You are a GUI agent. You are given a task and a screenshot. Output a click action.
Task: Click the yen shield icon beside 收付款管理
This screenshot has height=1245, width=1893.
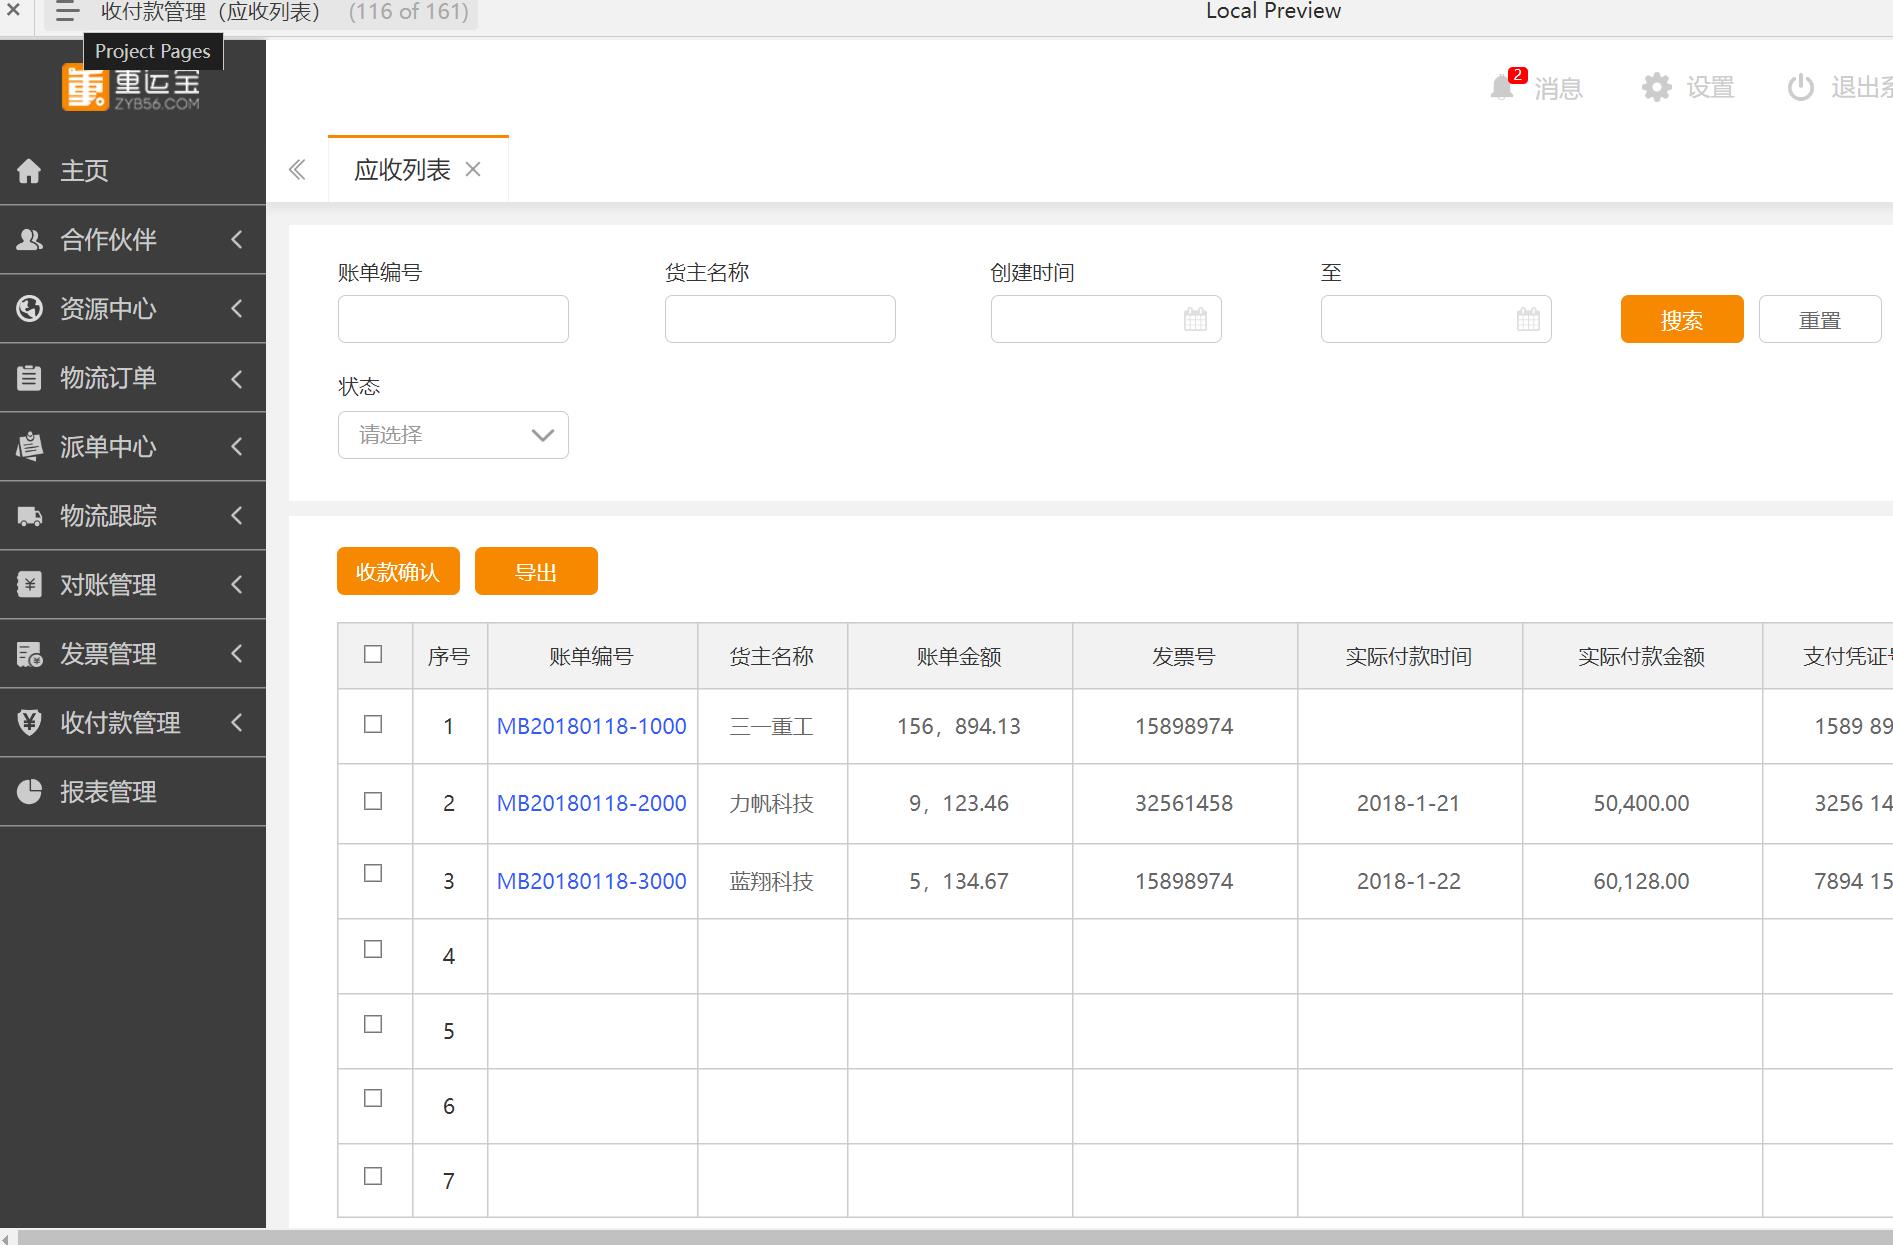tap(29, 722)
